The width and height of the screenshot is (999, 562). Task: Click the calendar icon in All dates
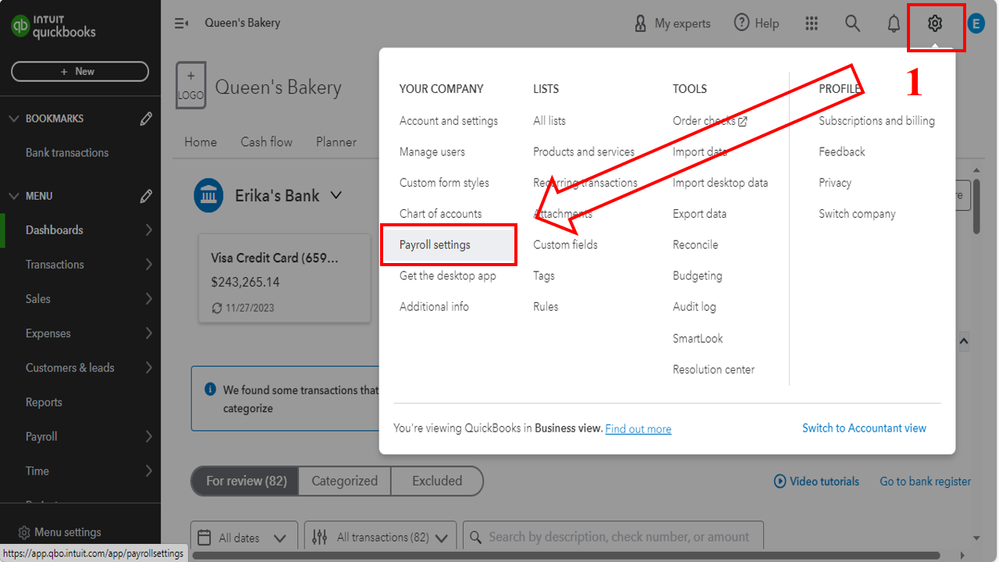point(204,538)
